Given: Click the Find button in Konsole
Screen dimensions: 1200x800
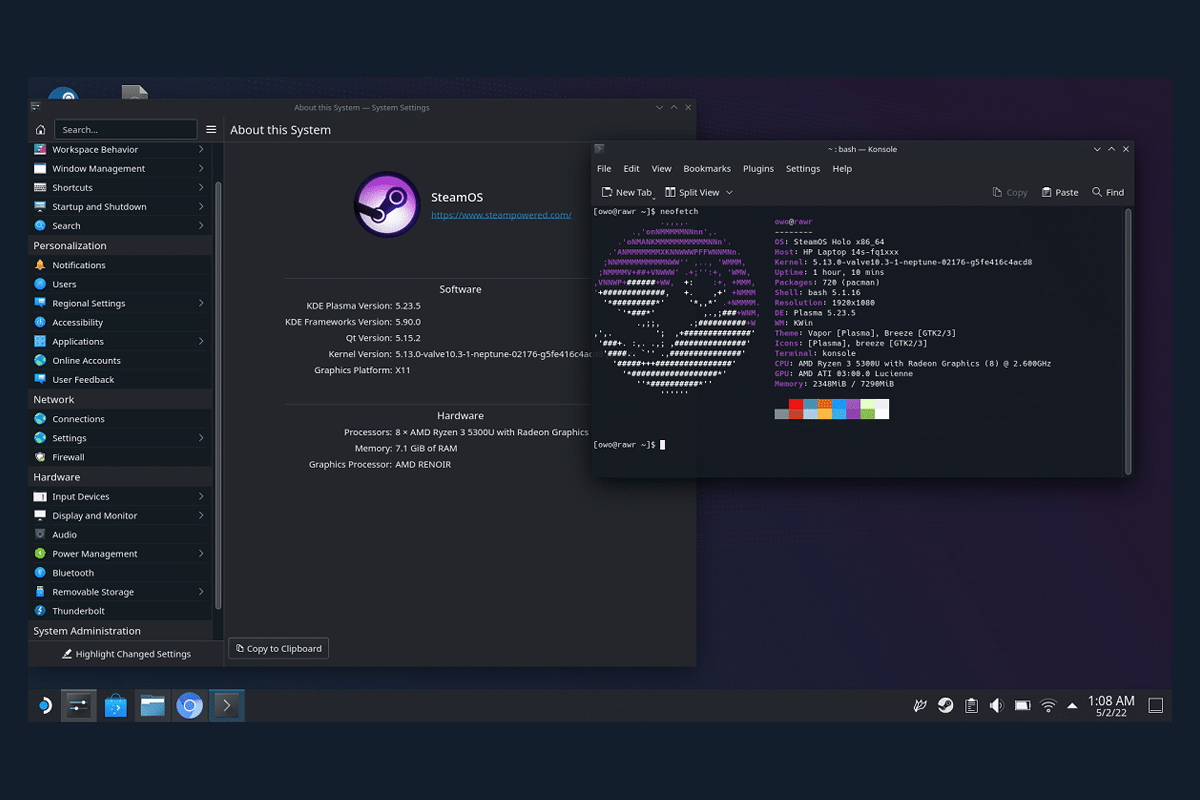Looking at the screenshot, I should [1108, 192].
